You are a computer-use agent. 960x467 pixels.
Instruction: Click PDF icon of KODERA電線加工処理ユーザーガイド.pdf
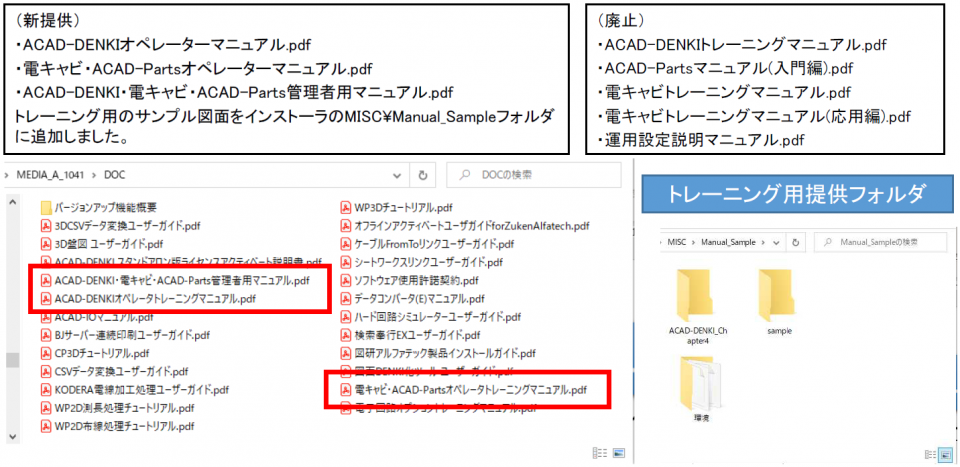(45, 389)
